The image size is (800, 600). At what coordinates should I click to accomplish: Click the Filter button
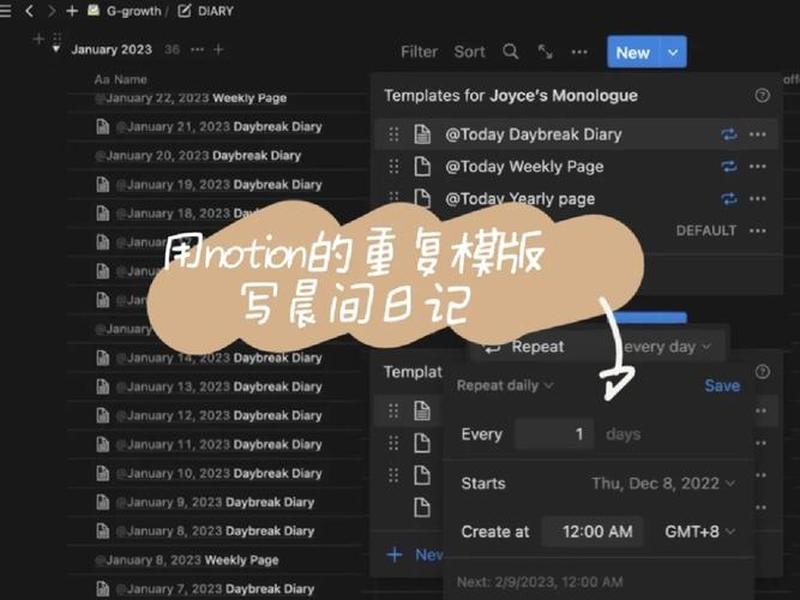(419, 52)
